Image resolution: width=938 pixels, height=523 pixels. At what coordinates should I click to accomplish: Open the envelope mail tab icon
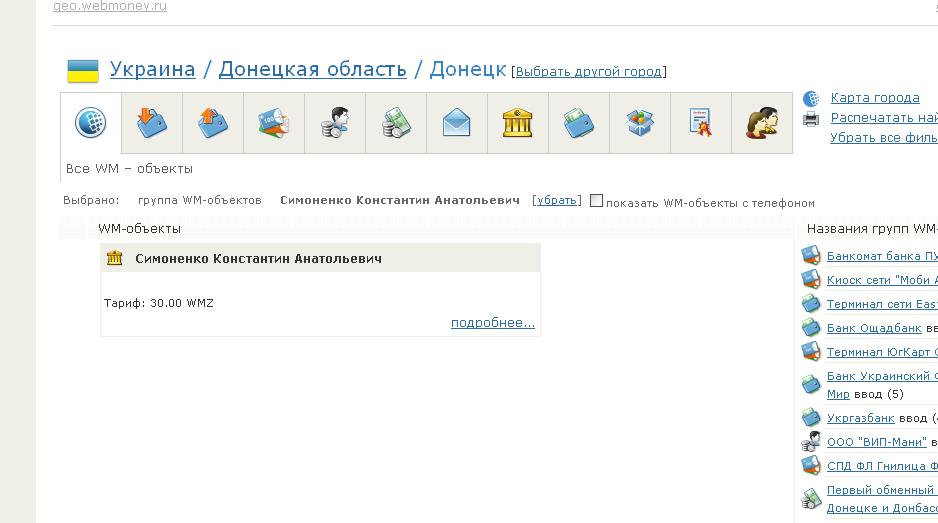457,123
